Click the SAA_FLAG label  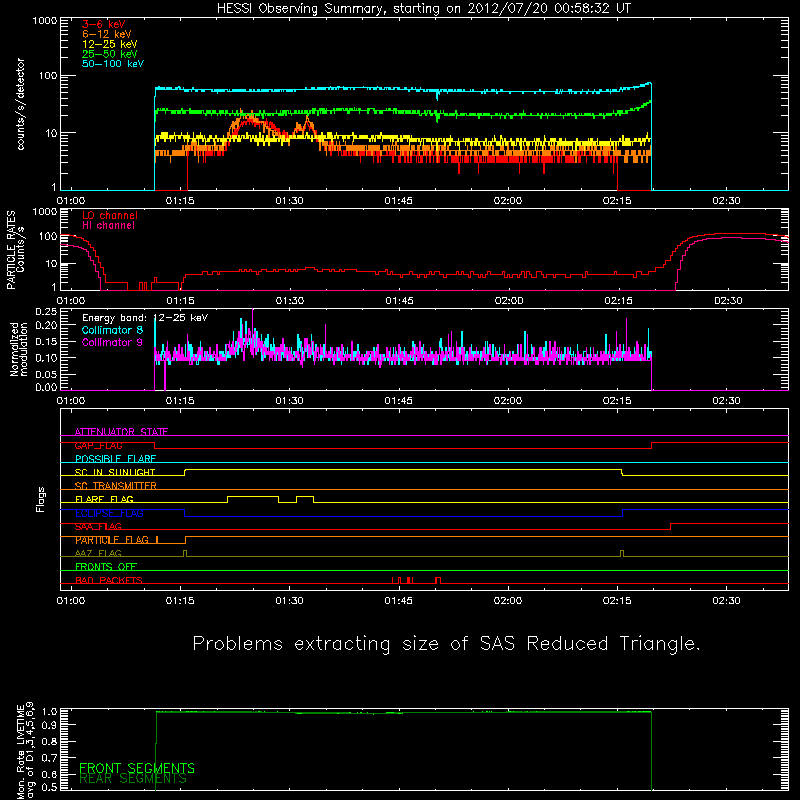pos(98,527)
